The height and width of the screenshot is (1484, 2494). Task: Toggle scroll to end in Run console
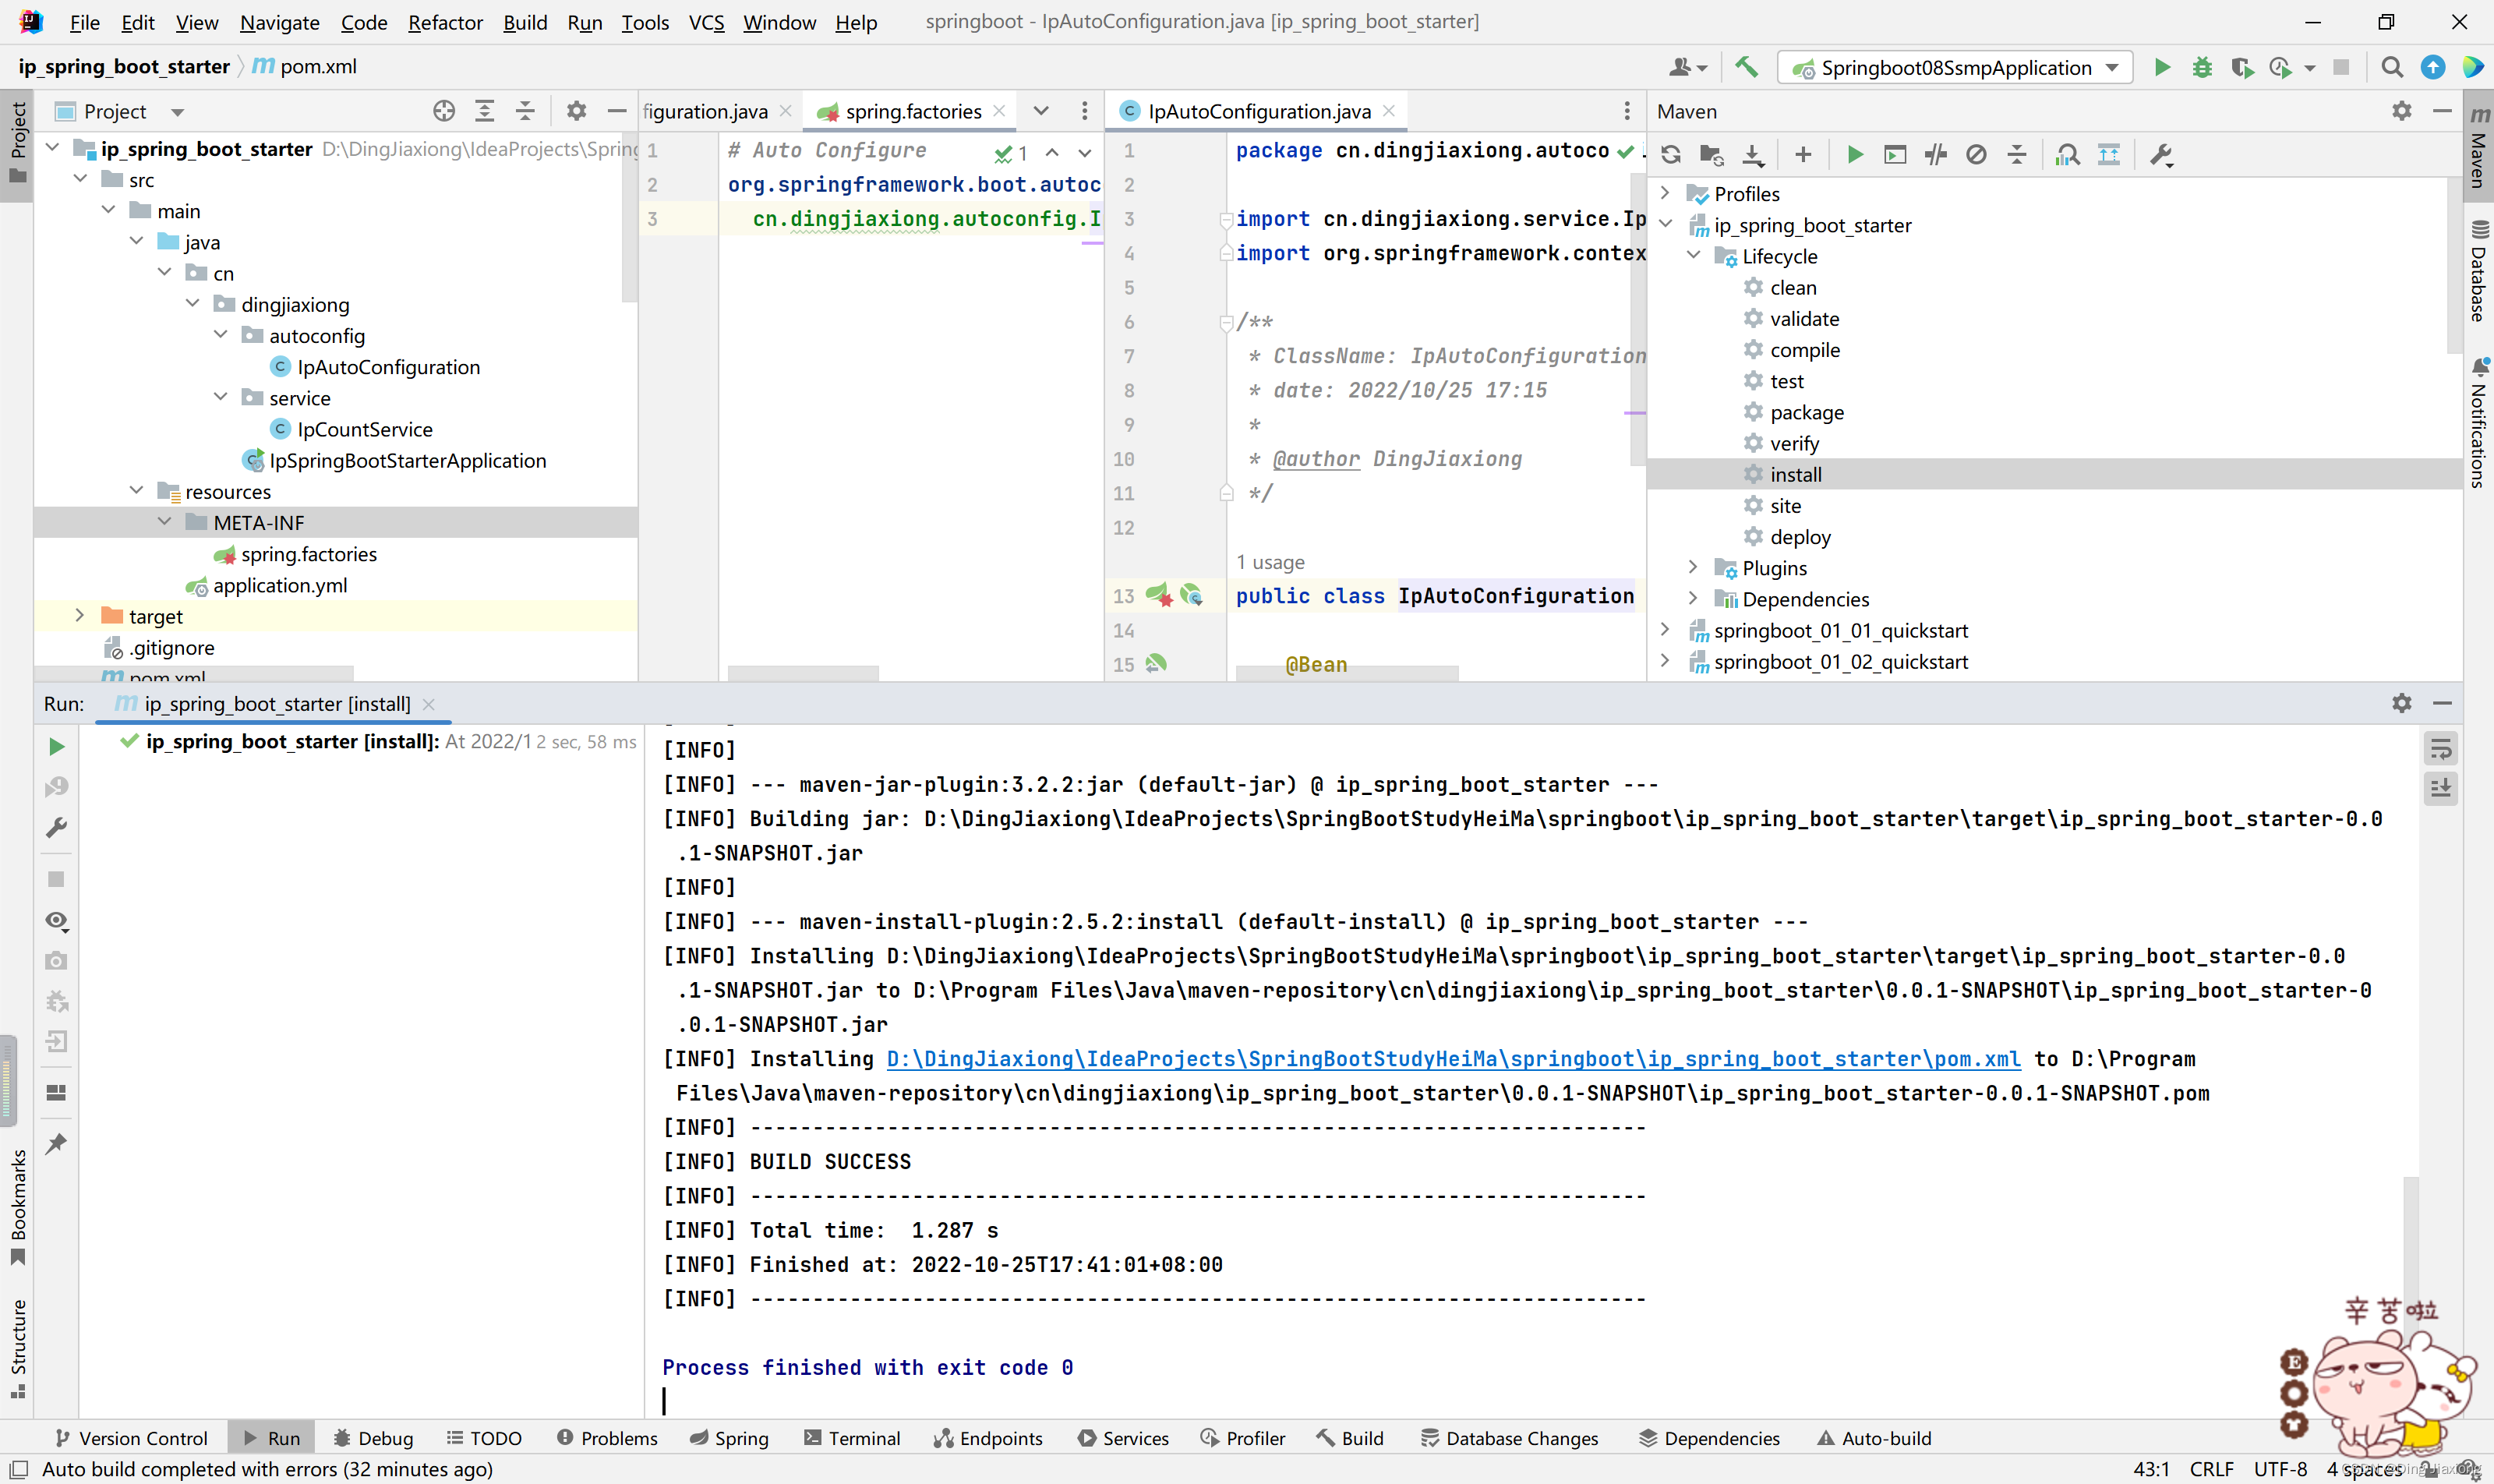[x=2440, y=788]
